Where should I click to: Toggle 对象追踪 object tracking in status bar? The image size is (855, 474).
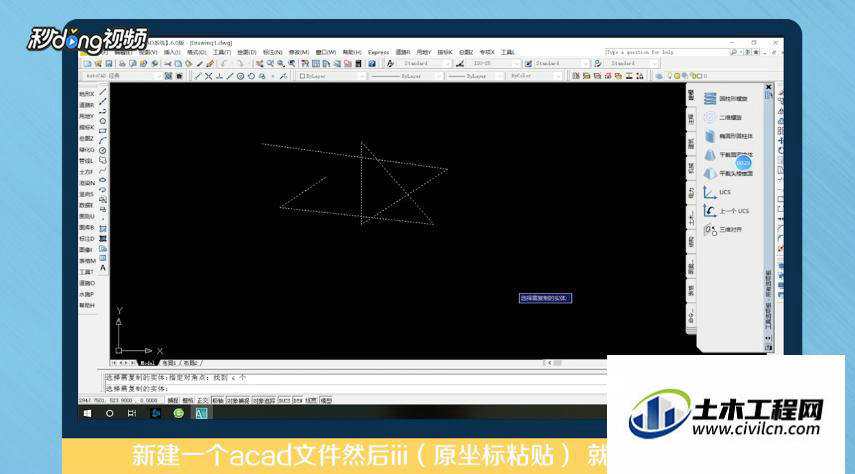pyautogui.click(x=263, y=400)
